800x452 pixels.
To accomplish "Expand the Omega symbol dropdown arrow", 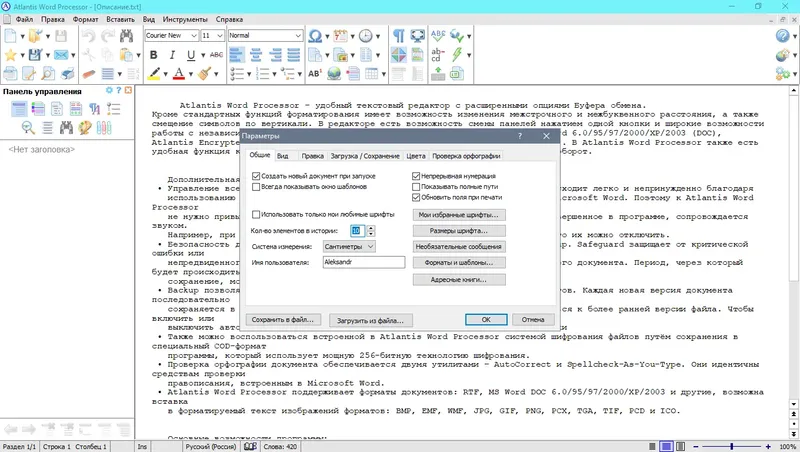I will coord(327,36).
